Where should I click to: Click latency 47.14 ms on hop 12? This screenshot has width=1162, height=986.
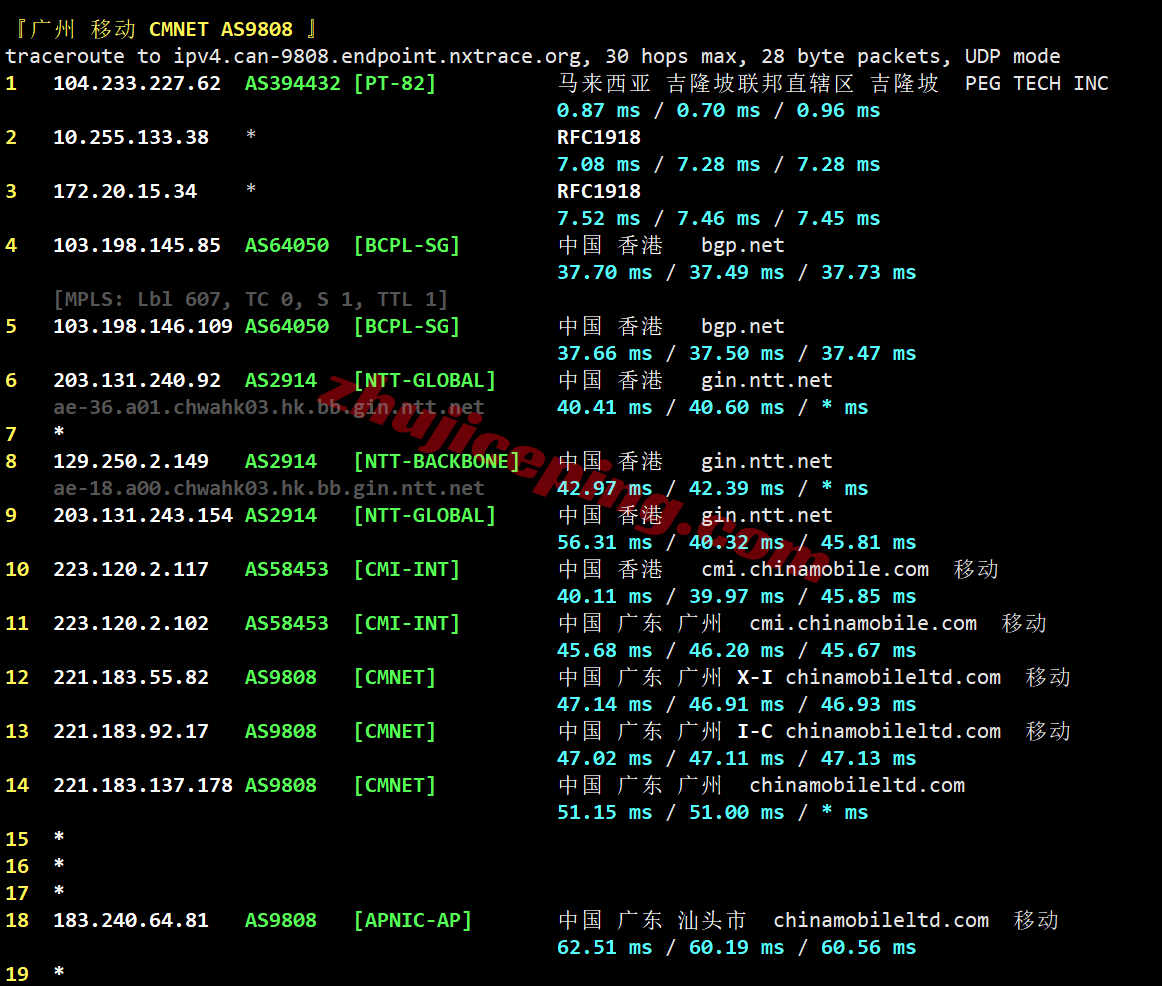(604, 704)
